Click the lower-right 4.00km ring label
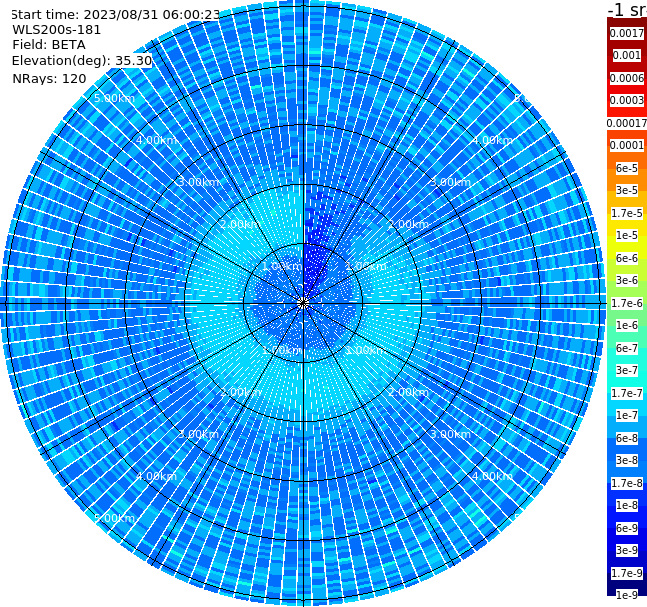The width and height of the screenshot is (647, 607). click(x=493, y=476)
